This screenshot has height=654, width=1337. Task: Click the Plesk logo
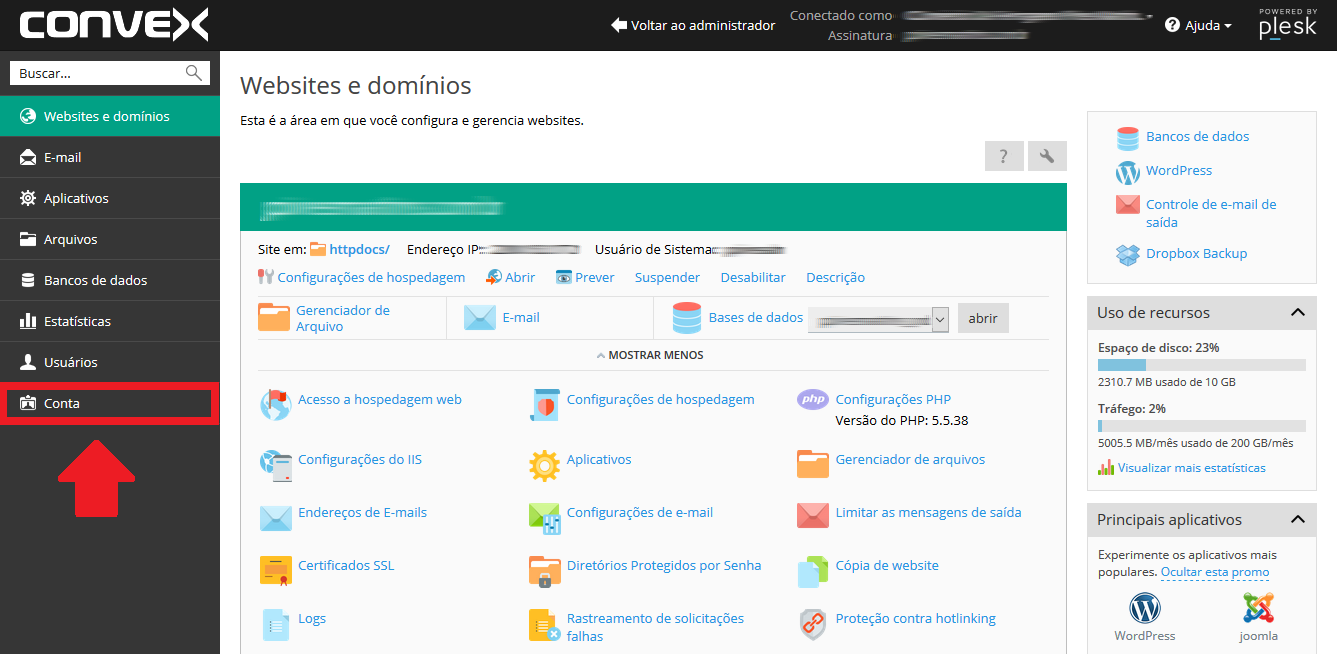click(x=1288, y=25)
